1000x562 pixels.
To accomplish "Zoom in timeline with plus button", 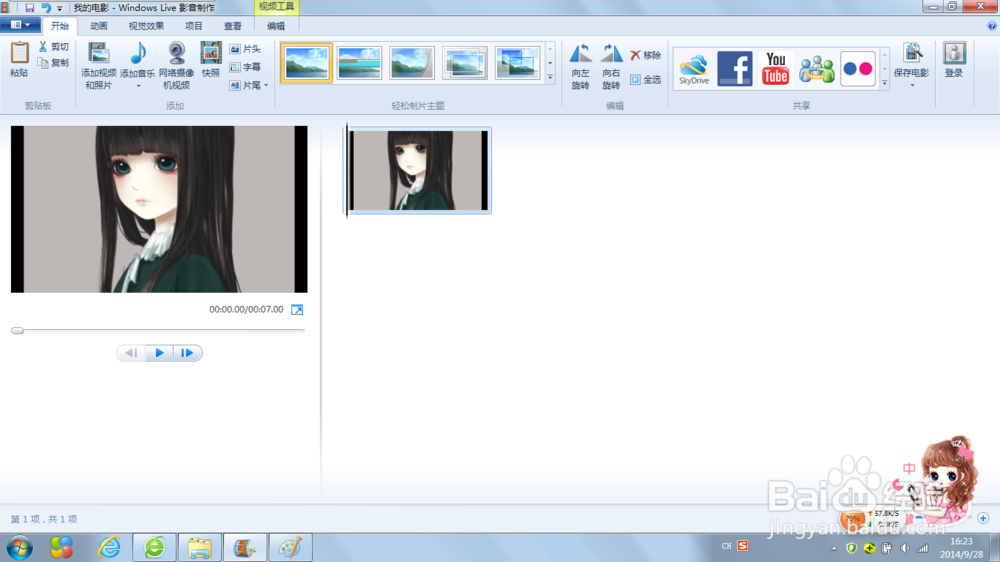I will 983,518.
